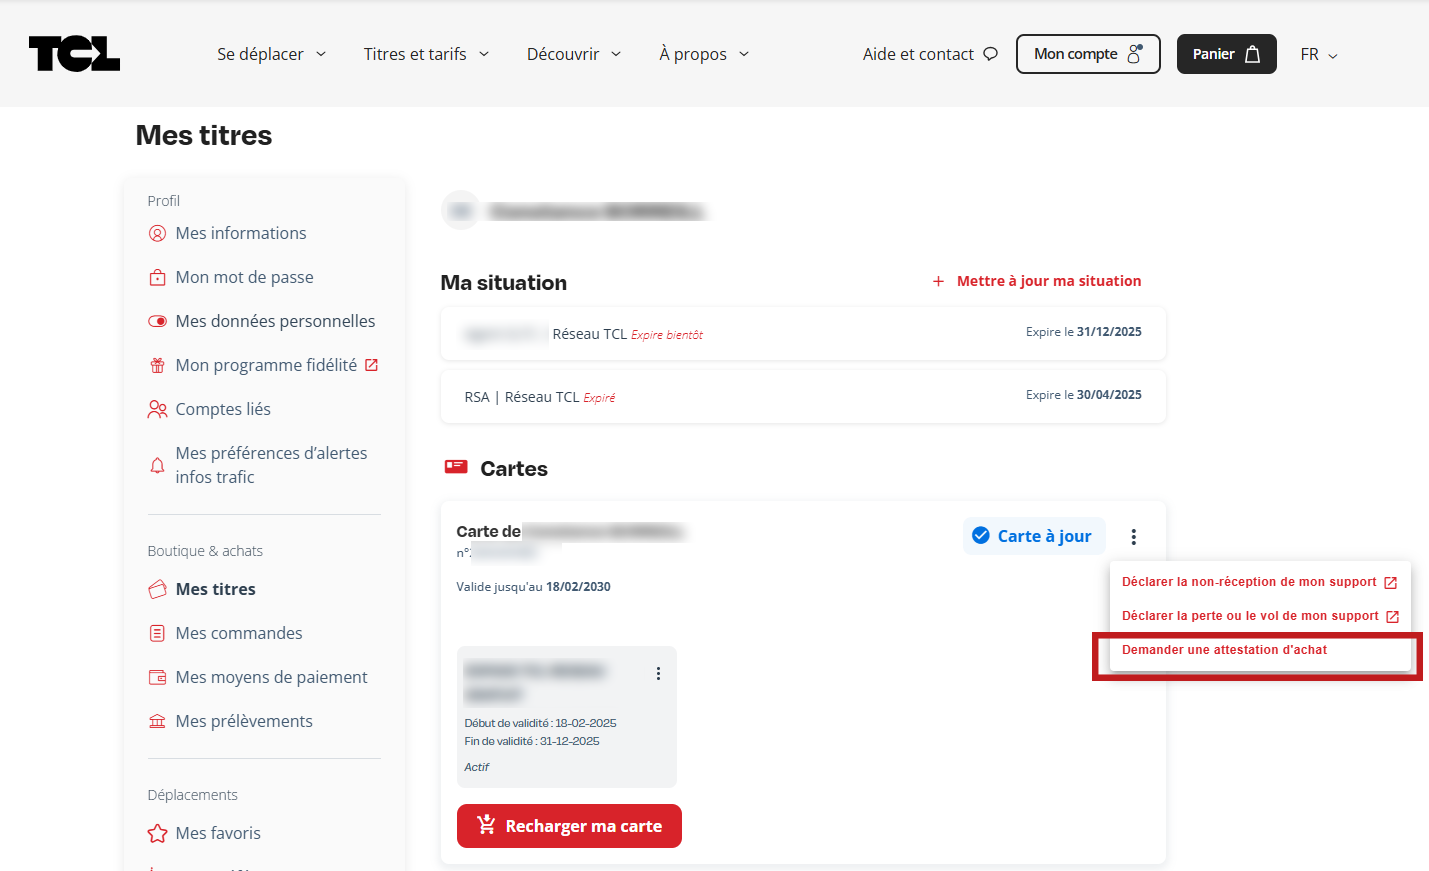Viewport: 1429px width, 871px height.
Task: Click the red card icon beside Cartes
Action: (x=456, y=467)
